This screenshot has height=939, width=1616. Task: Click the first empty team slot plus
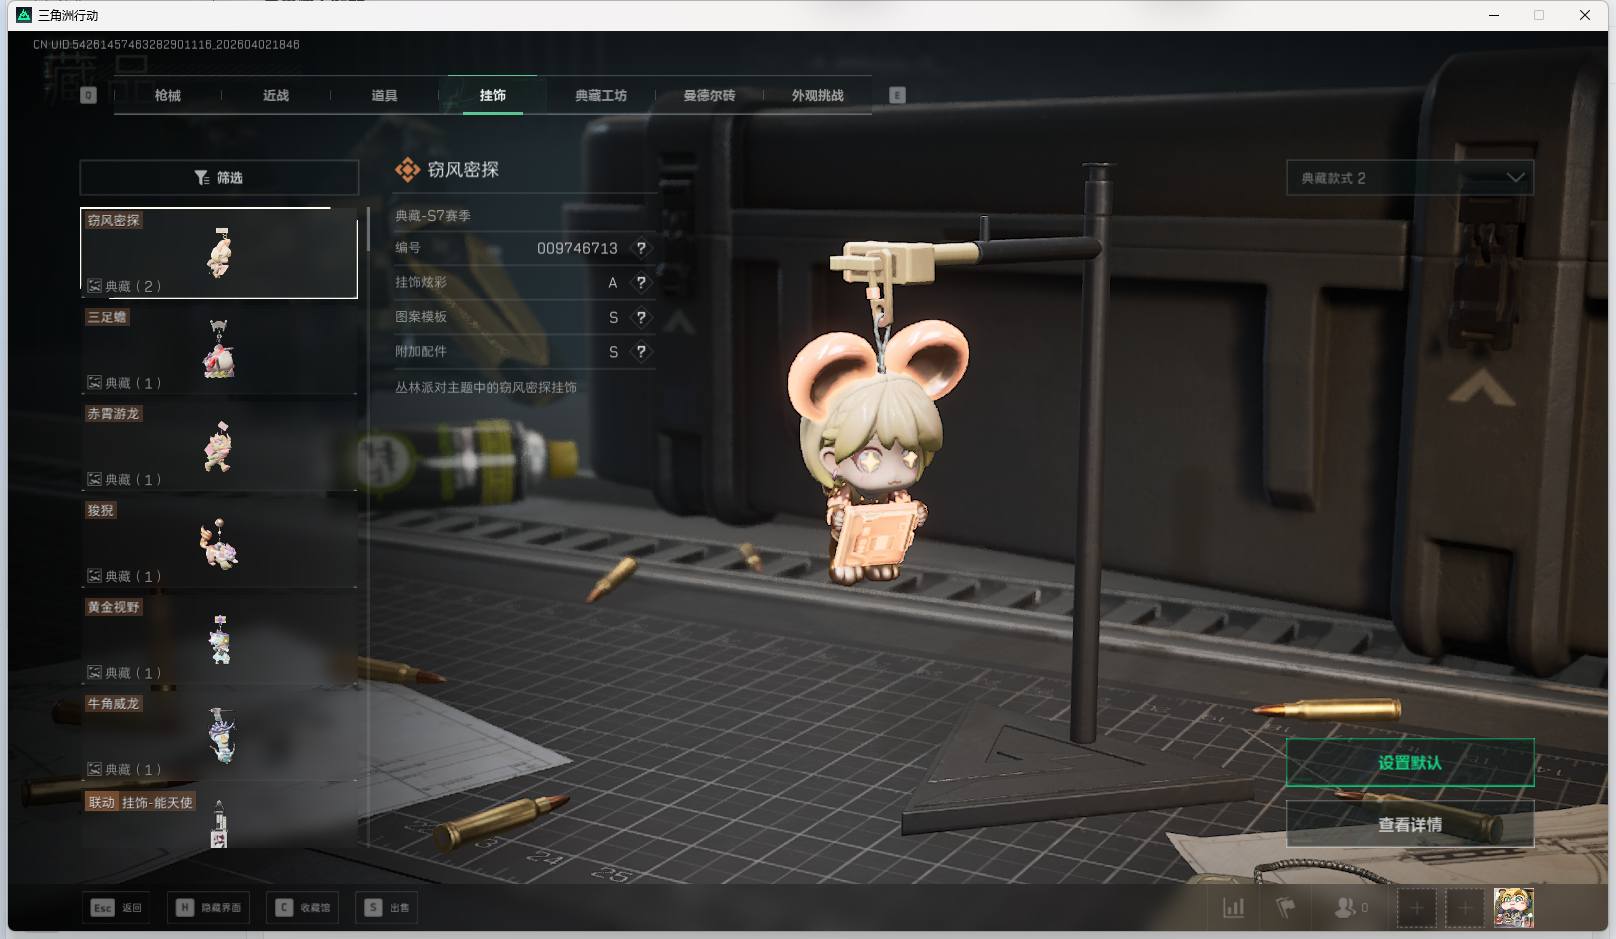[x=1416, y=908]
